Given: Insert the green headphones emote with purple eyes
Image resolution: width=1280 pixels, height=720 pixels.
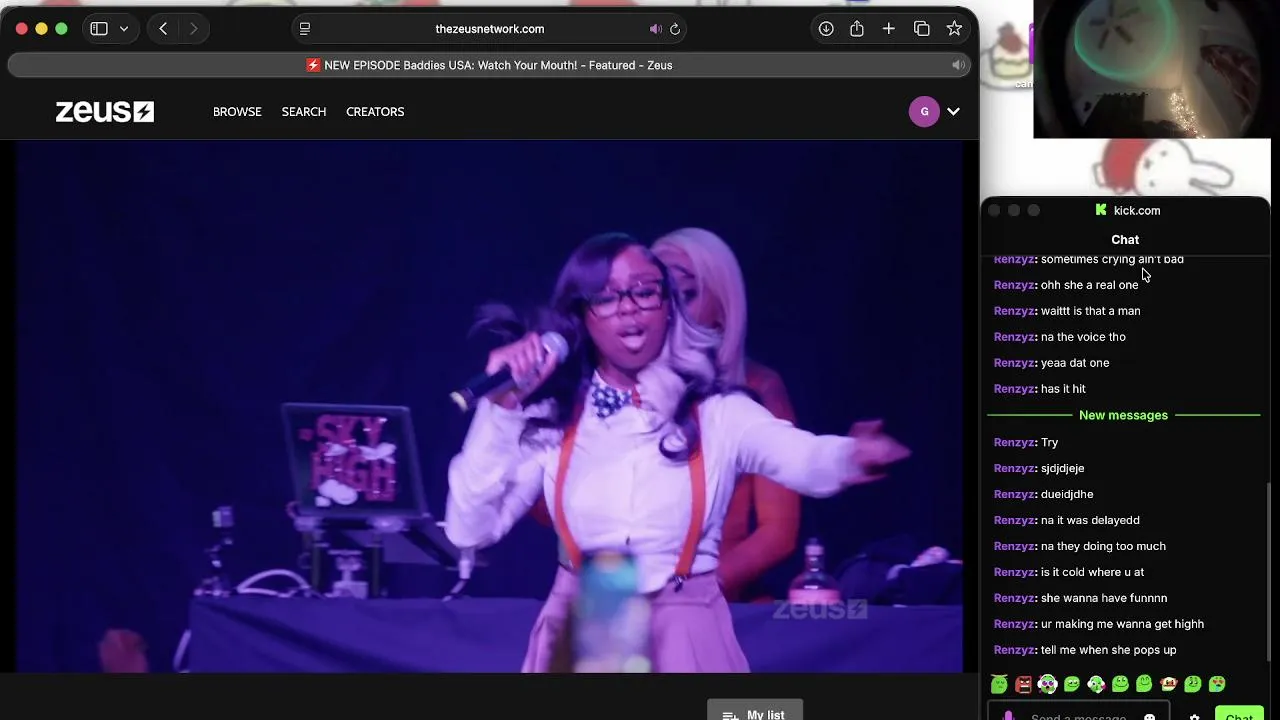Looking at the screenshot, I should pyautogui.click(x=1047, y=684).
